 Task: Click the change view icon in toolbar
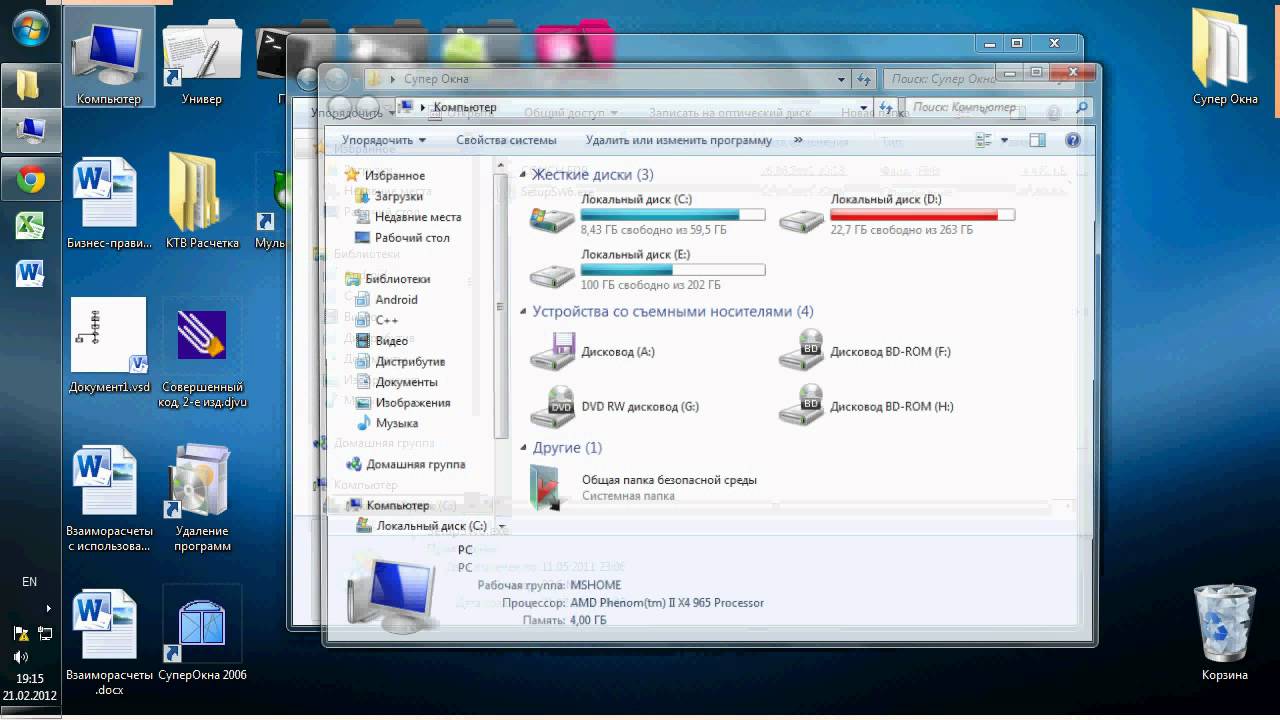pos(984,141)
